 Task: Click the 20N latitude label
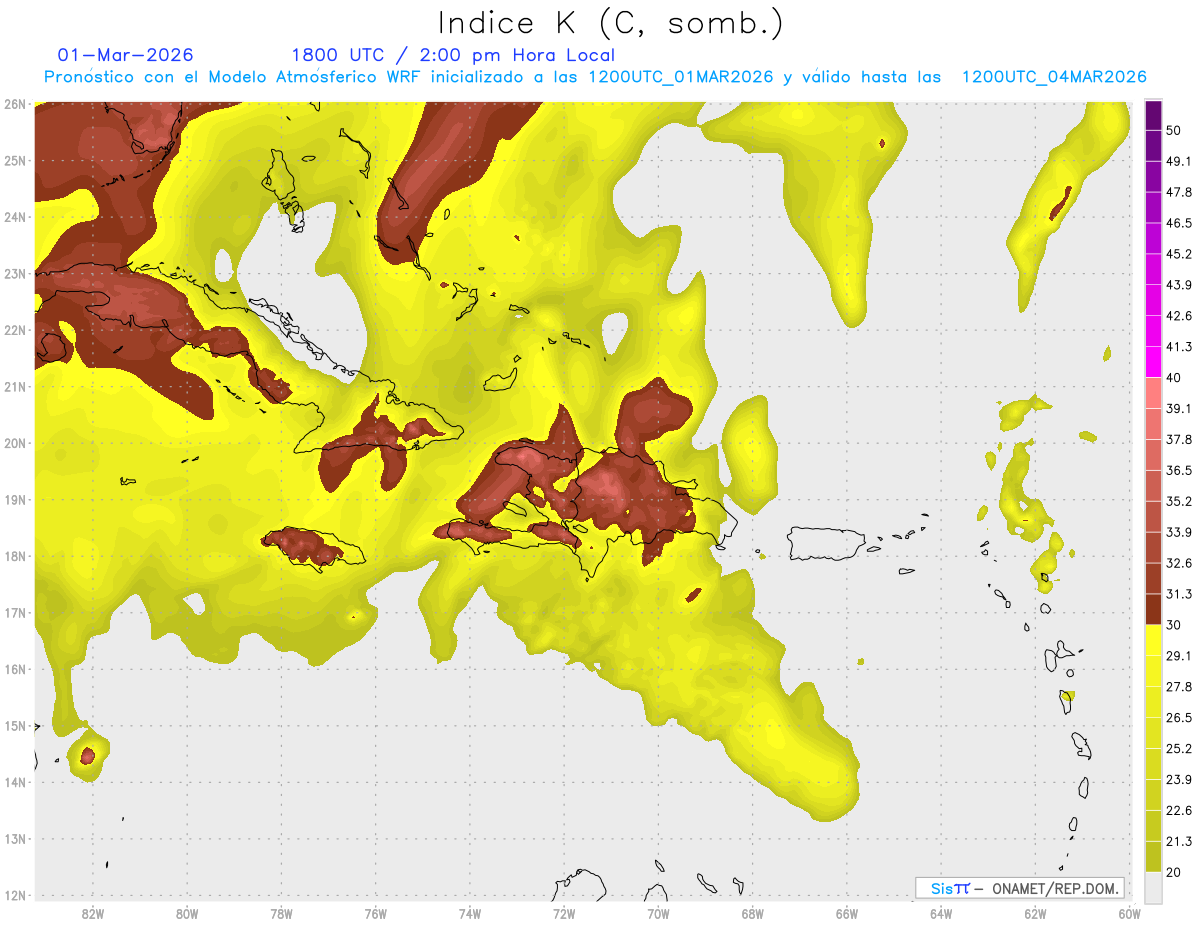pyautogui.click(x=14, y=443)
